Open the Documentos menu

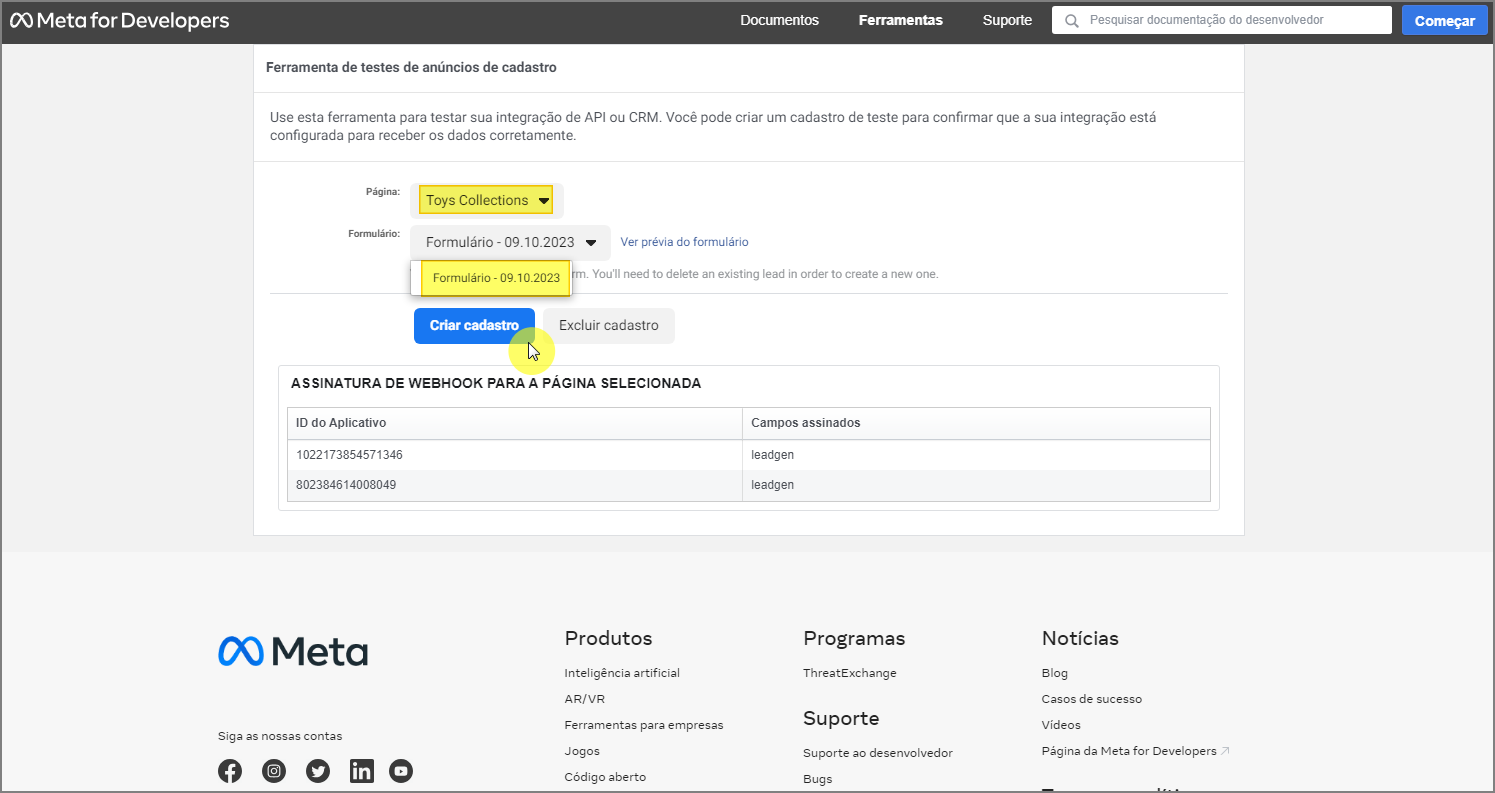pos(779,20)
